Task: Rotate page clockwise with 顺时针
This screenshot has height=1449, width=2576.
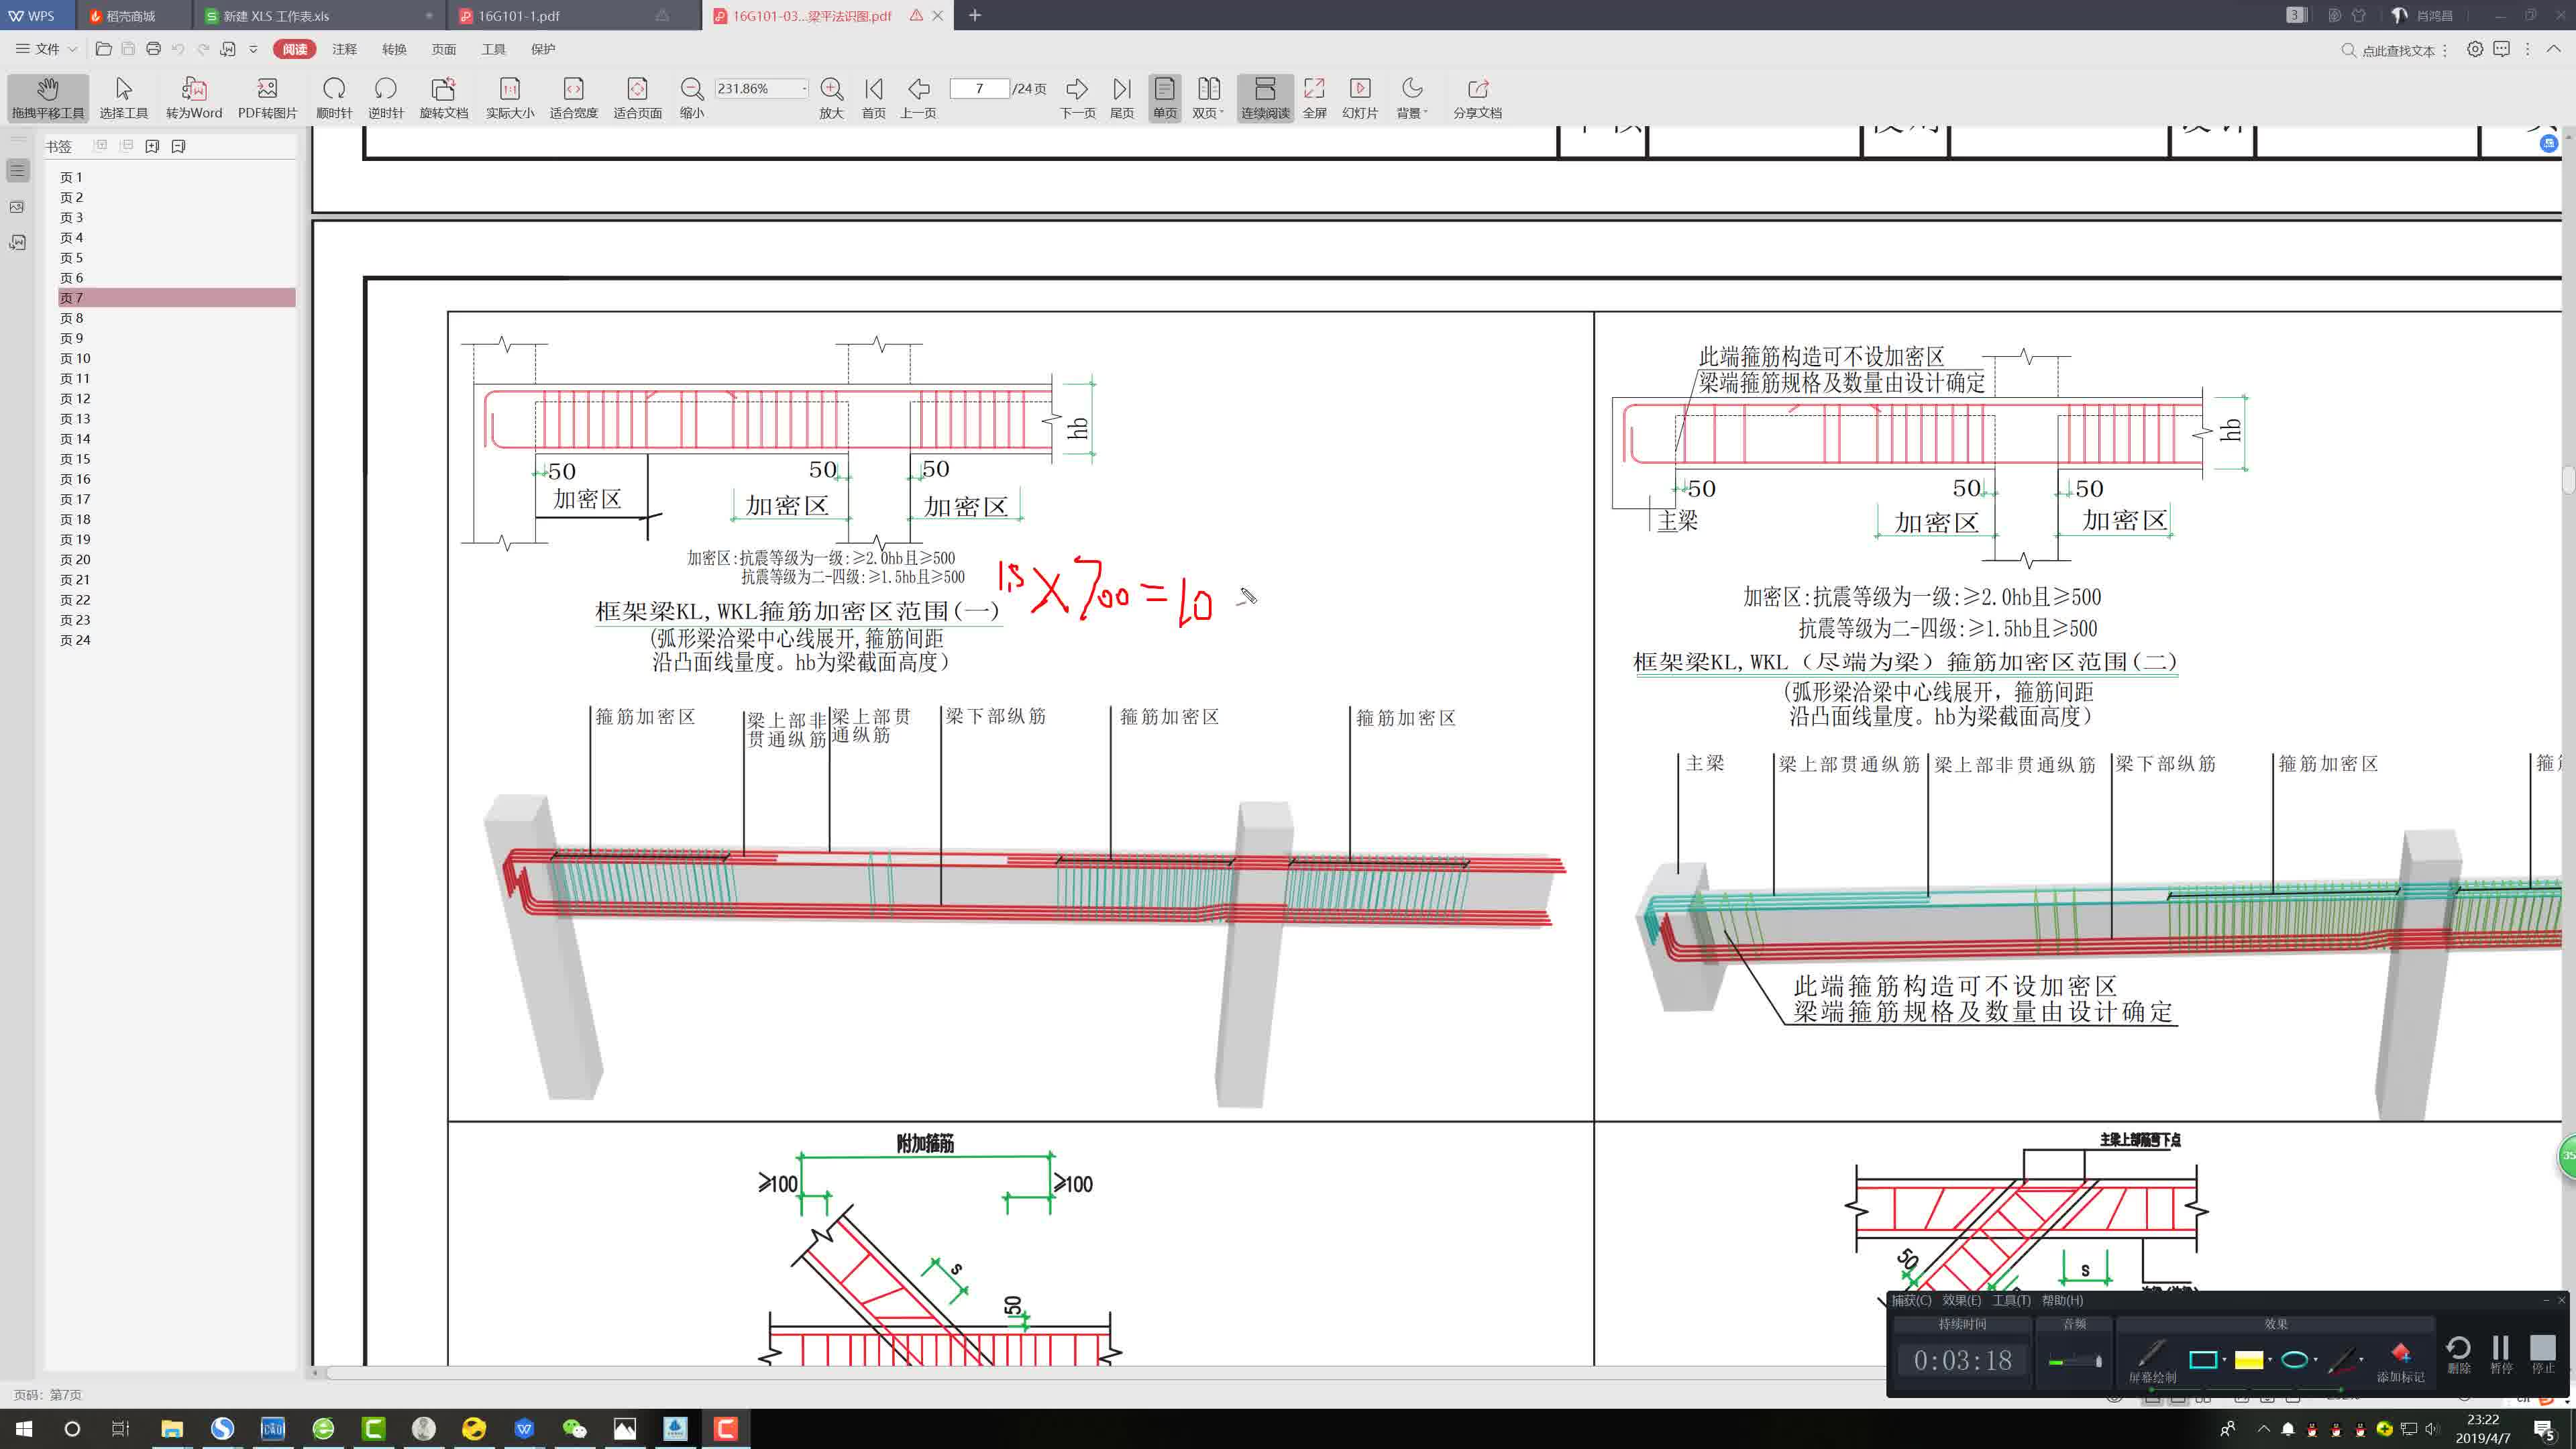Action: (334, 97)
